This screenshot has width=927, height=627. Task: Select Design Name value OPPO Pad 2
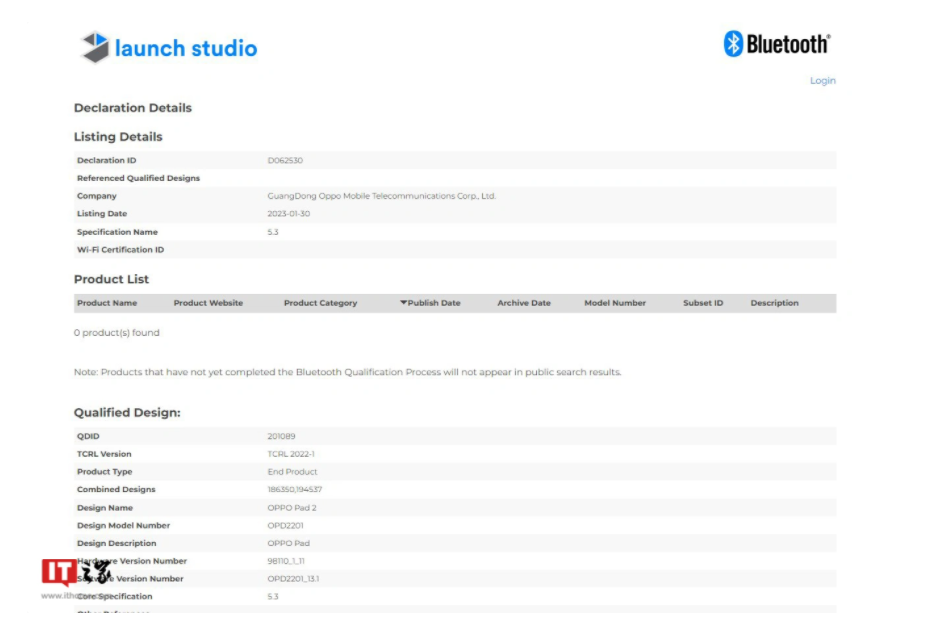pos(291,508)
